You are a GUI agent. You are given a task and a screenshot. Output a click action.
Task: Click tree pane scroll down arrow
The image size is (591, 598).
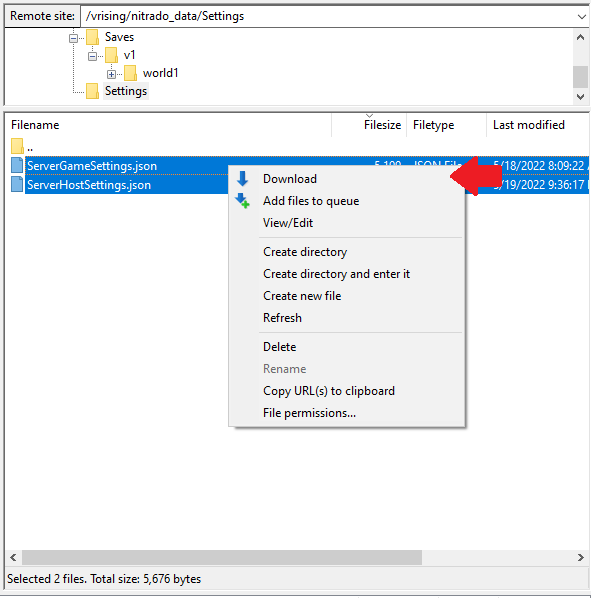[580, 96]
